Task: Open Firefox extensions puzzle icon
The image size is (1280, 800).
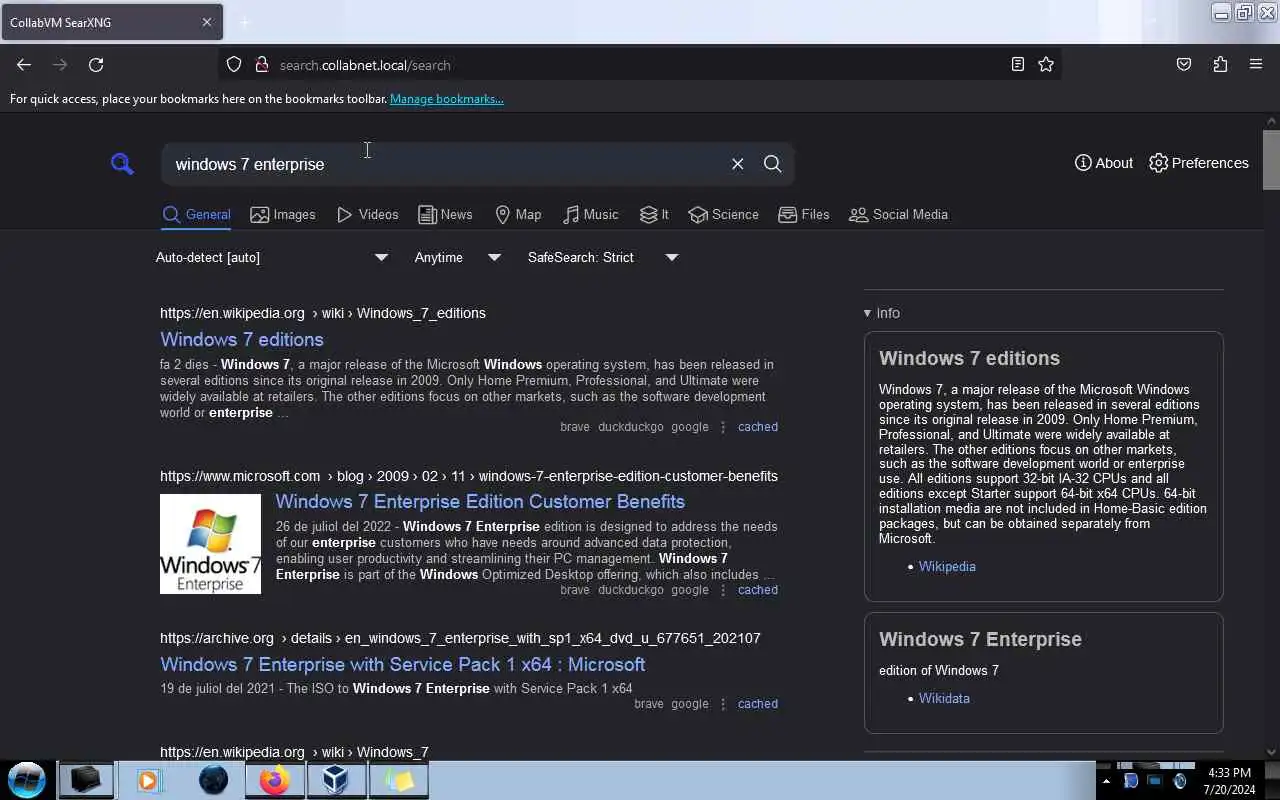Action: pyautogui.click(x=1220, y=65)
